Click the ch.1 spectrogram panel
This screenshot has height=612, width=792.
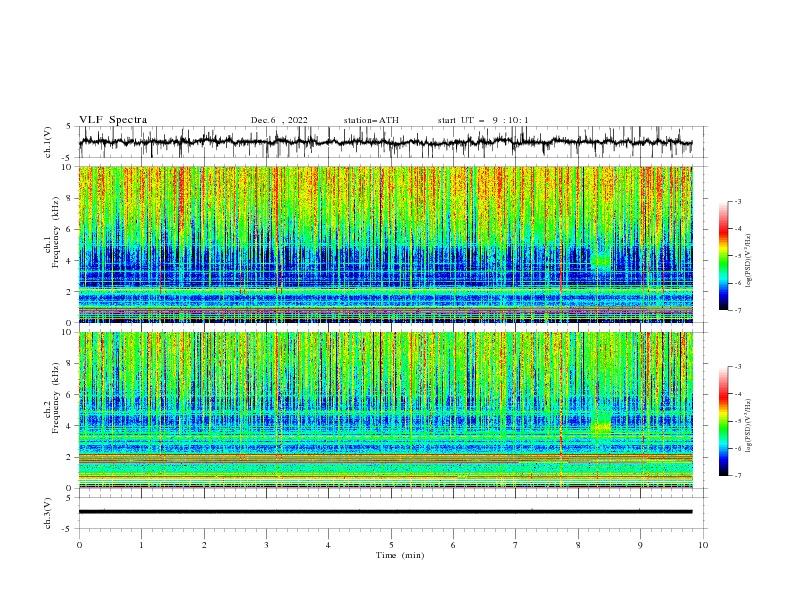385,244
